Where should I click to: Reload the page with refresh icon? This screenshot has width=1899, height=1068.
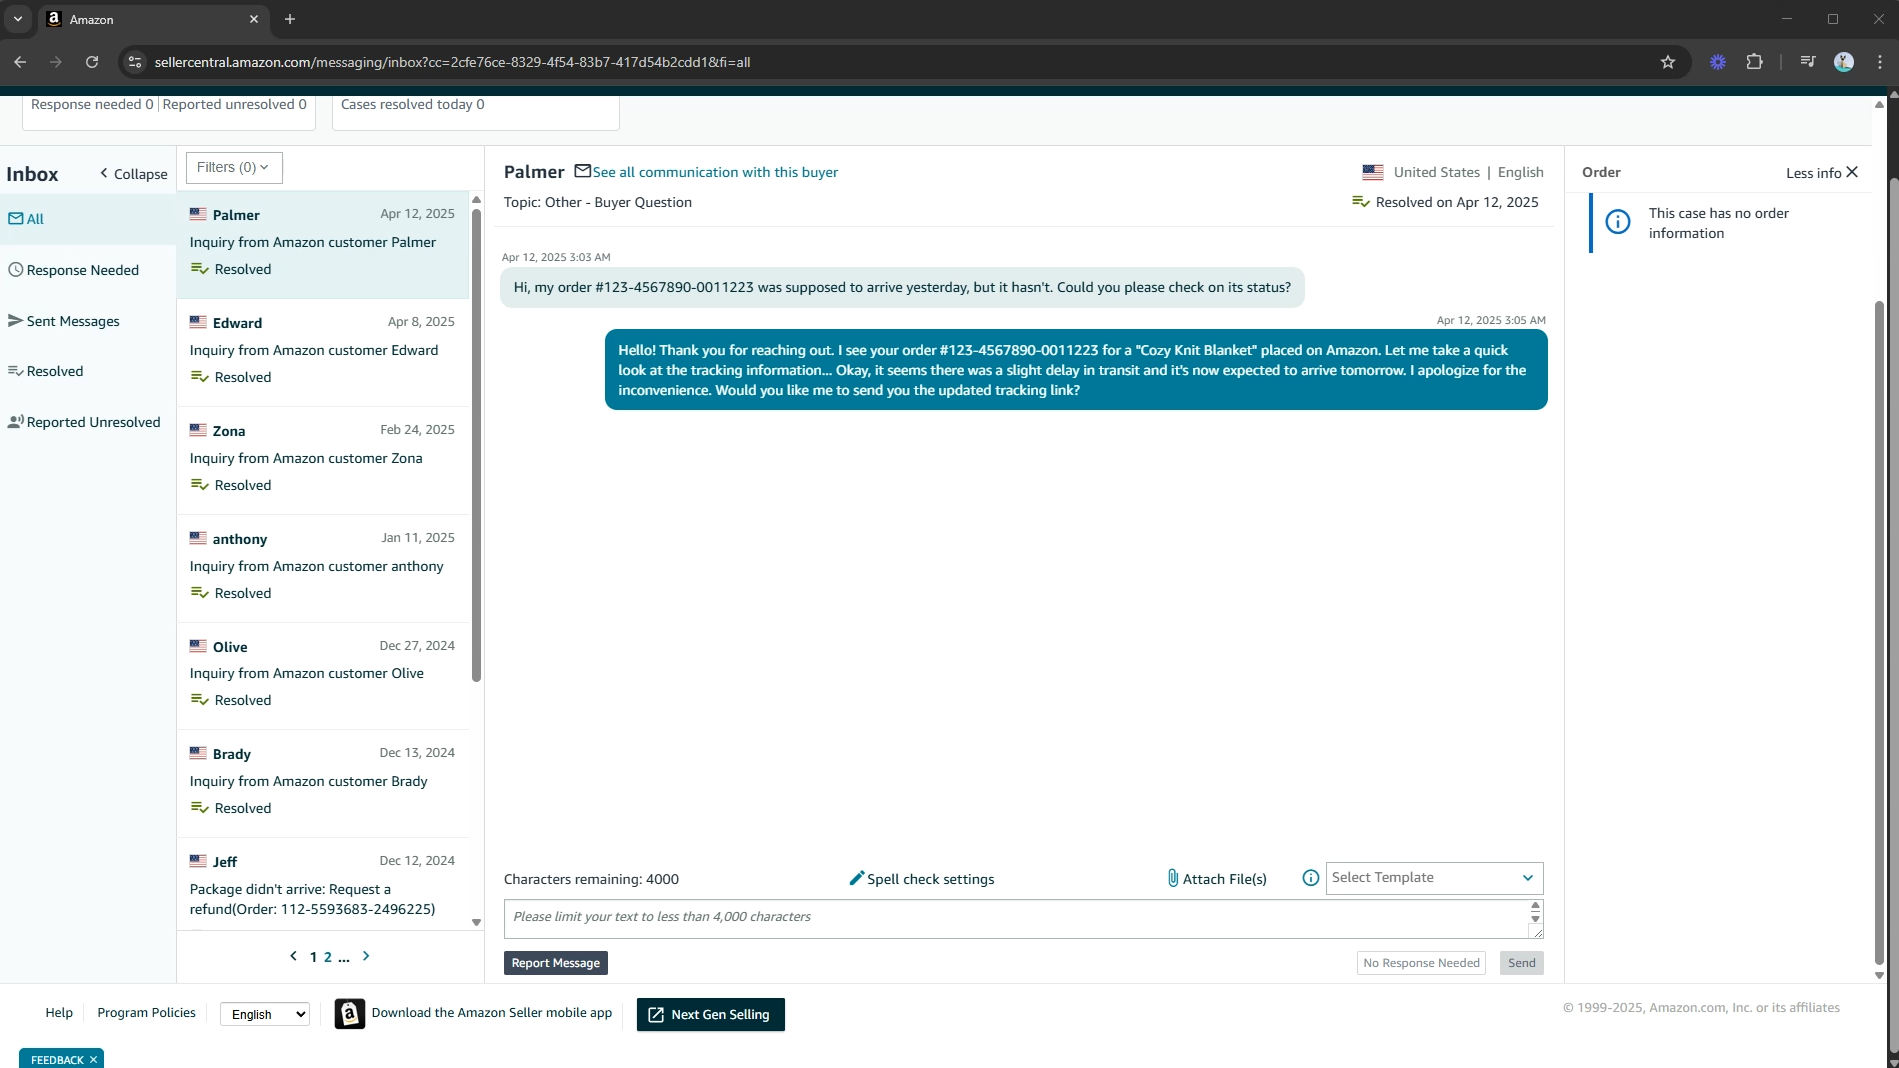tap(92, 62)
